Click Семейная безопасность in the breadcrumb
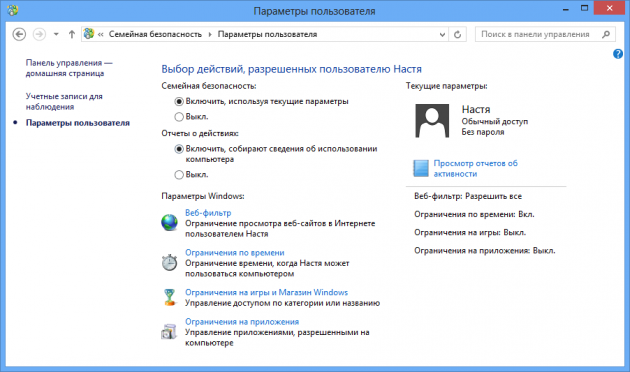The height and width of the screenshot is (372, 630). (155, 35)
